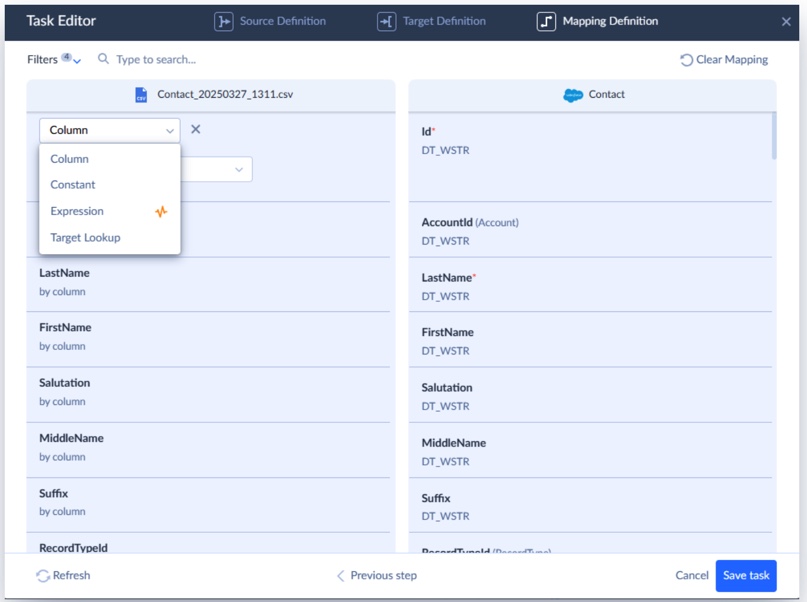
Task: Click the target Id field
Action: (590, 157)
